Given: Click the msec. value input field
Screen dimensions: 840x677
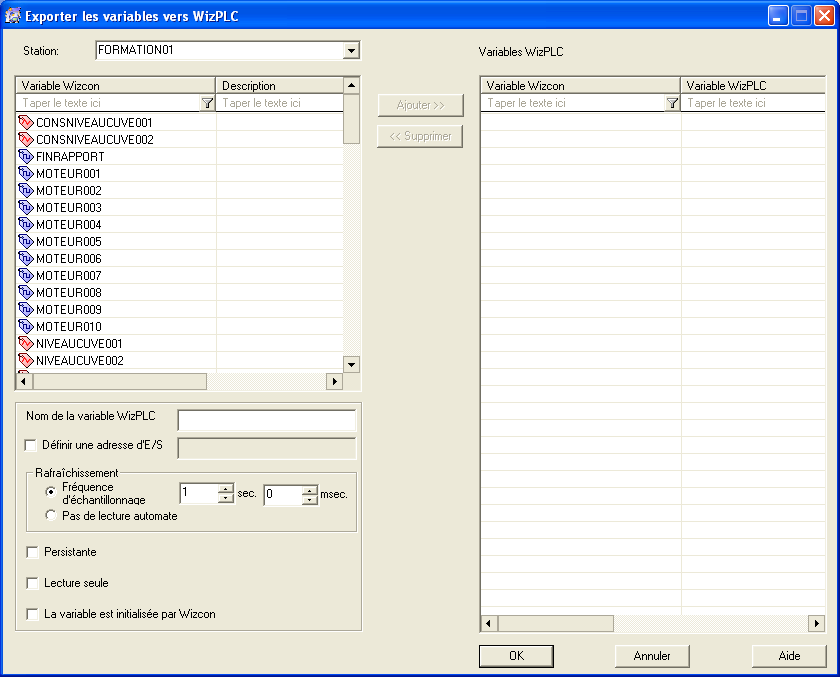Looking at the screenshot, I should pos(283,495).
